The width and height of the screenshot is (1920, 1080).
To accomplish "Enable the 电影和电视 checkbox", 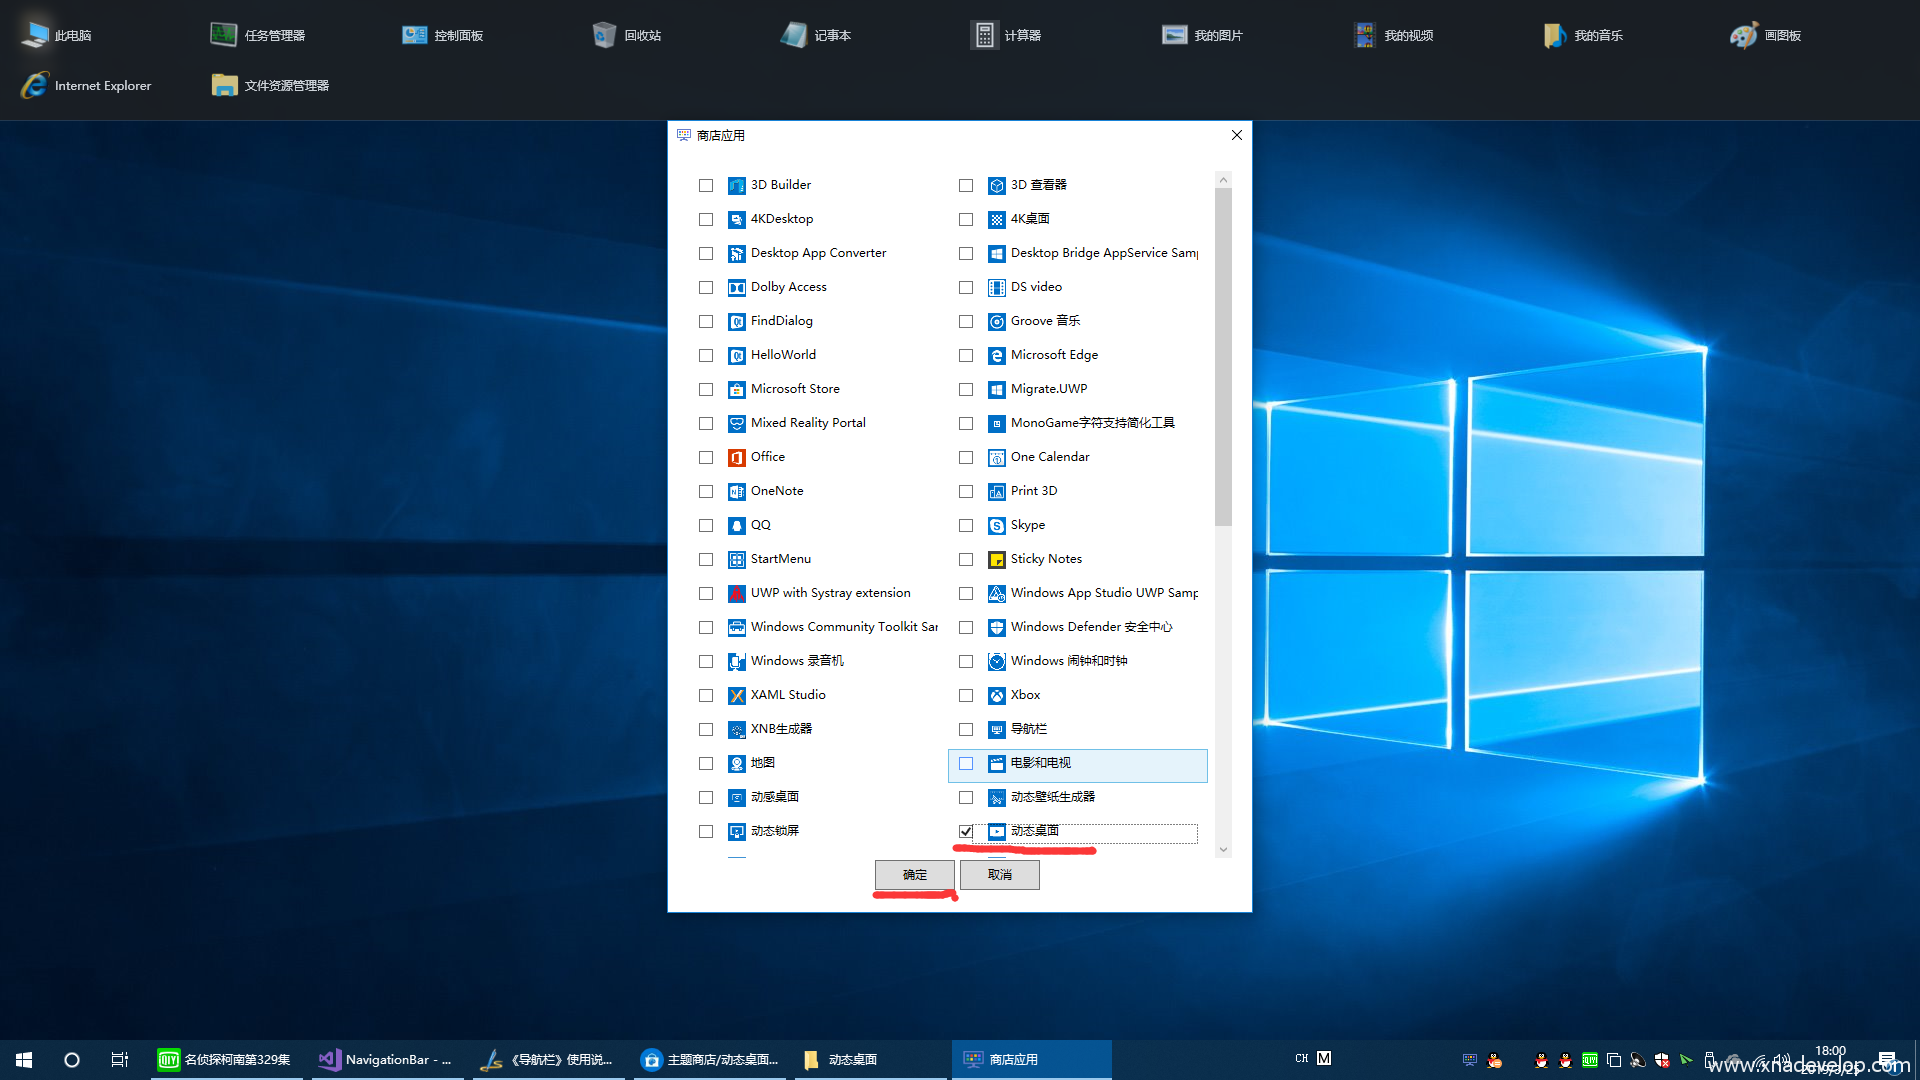I will (966, 763).
